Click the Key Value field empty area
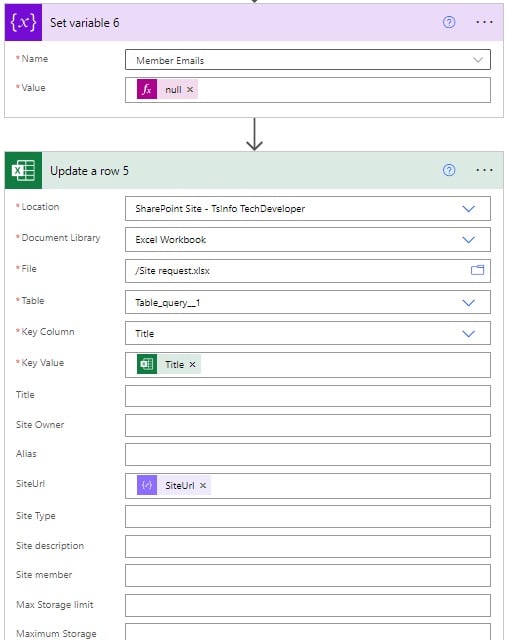The width and height of the screenshot is (507, 640). (x=345, y=365)
